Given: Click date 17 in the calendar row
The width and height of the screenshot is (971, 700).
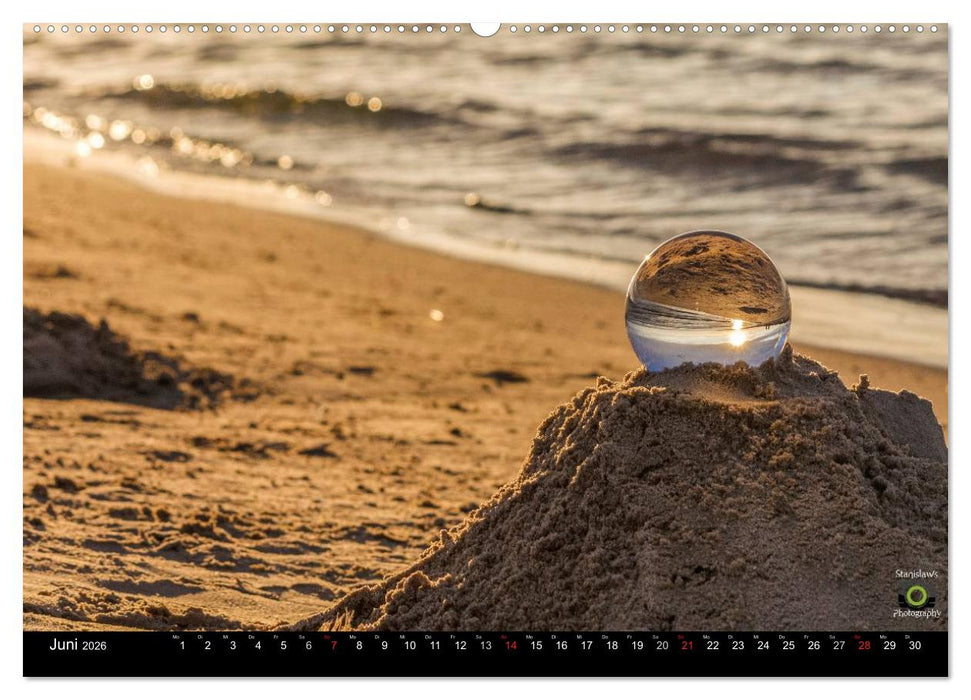Looking at the screenshot, I should (x=586, y=646).
